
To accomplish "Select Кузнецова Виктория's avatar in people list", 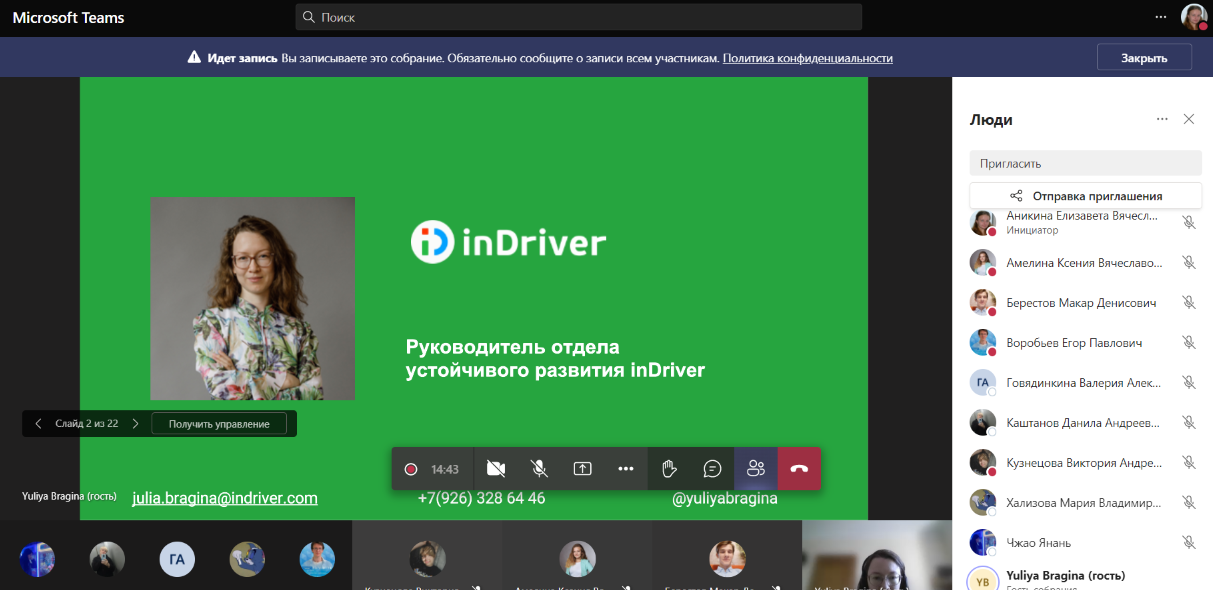I will [983, 462].
